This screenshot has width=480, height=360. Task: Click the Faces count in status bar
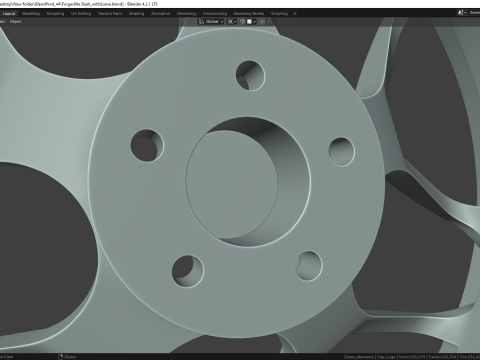pos(442,357)
